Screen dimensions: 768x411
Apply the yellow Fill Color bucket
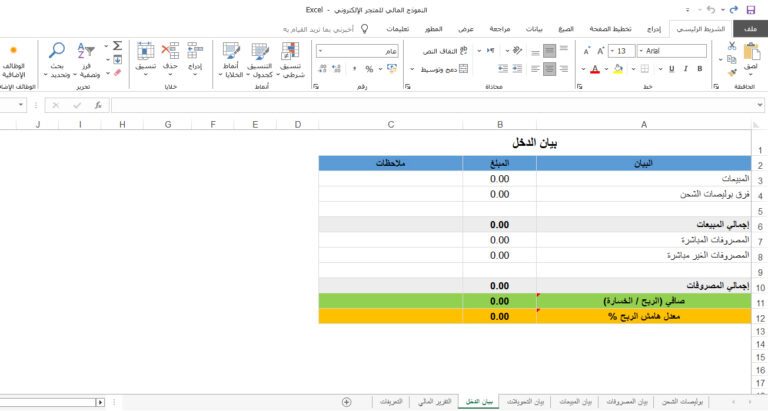[x=618, y=69]
